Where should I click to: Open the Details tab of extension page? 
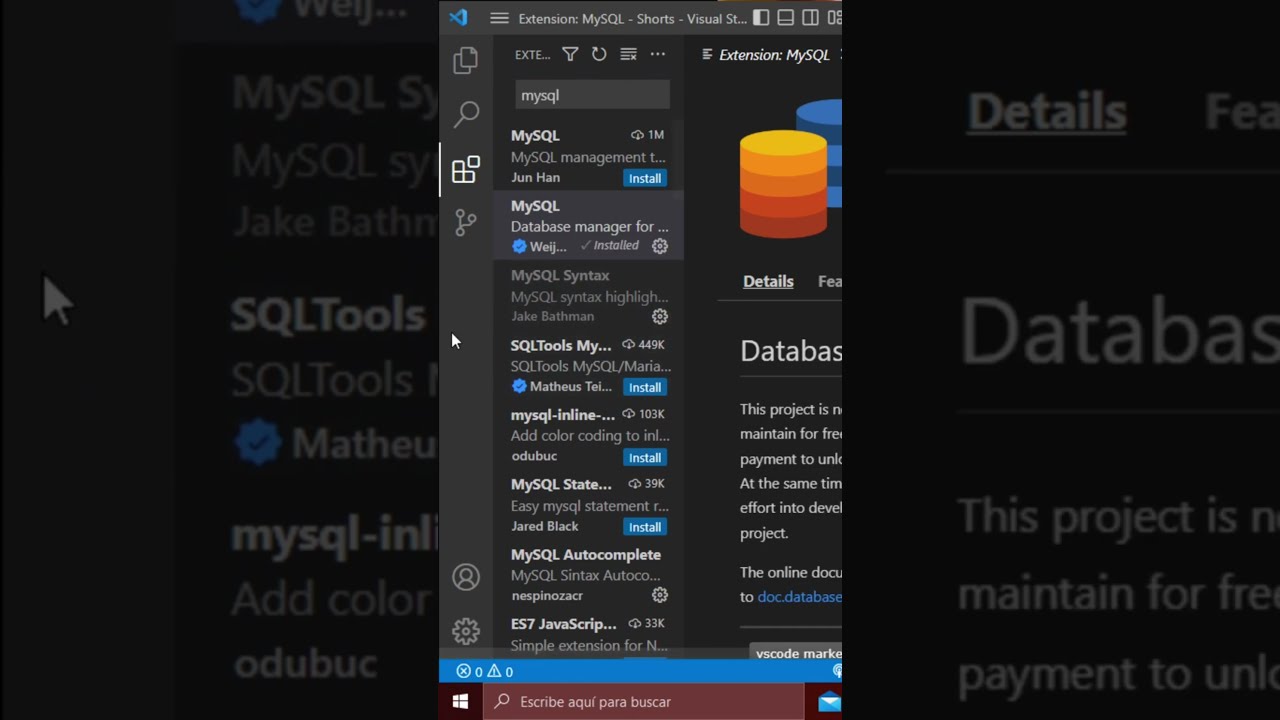coord(768,281)
